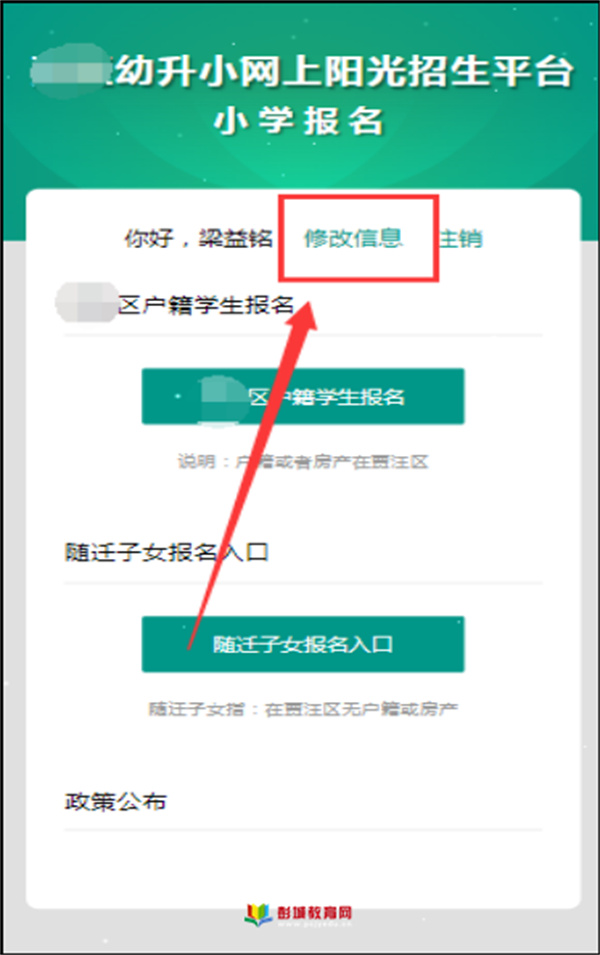This screenshot has width=600, height=955.
Task: Click the greeting 你好，梁益铭
Action: (199, 238)
